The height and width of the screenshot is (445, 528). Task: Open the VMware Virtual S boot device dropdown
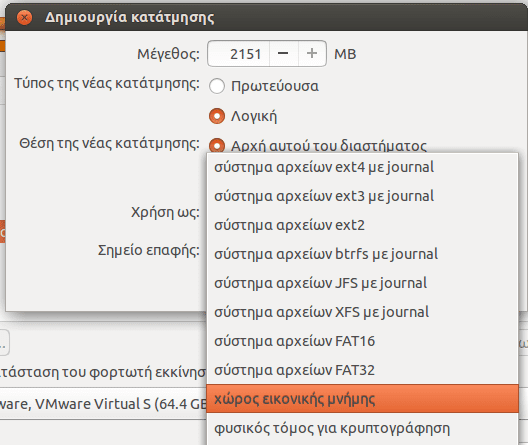tap(103, 404)
